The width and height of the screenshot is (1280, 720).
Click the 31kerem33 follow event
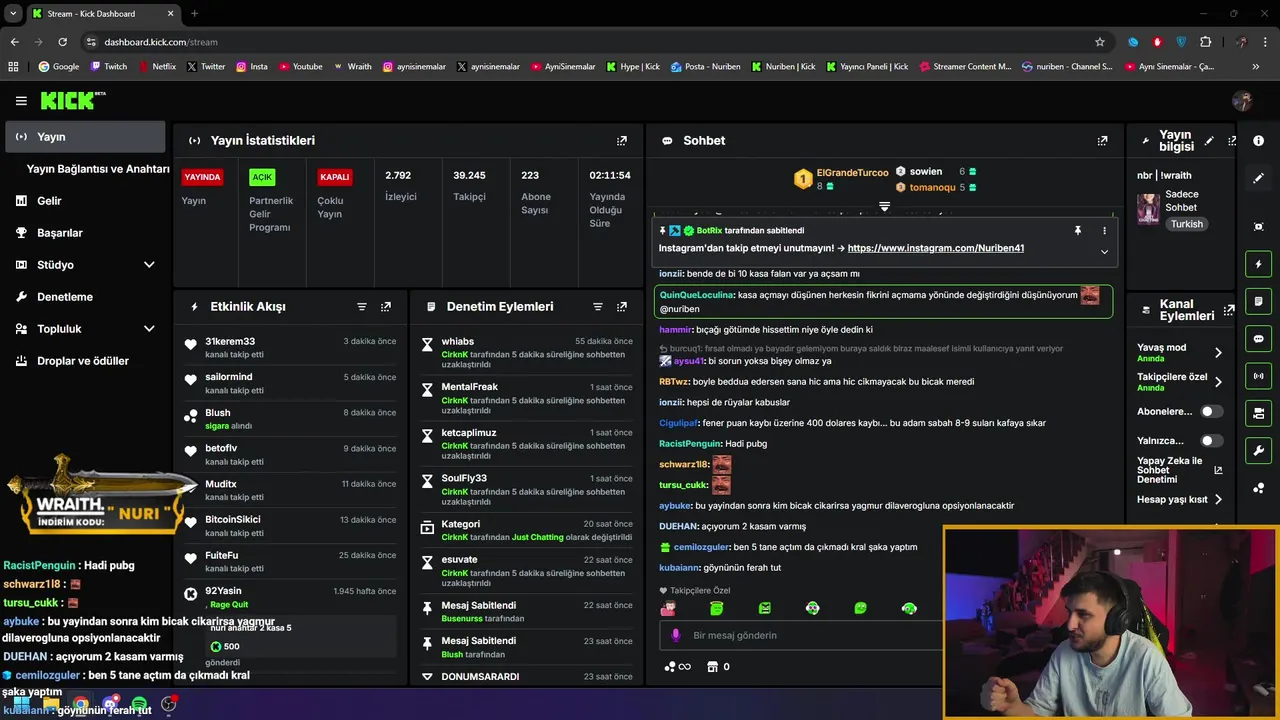(x=290, y=347)
